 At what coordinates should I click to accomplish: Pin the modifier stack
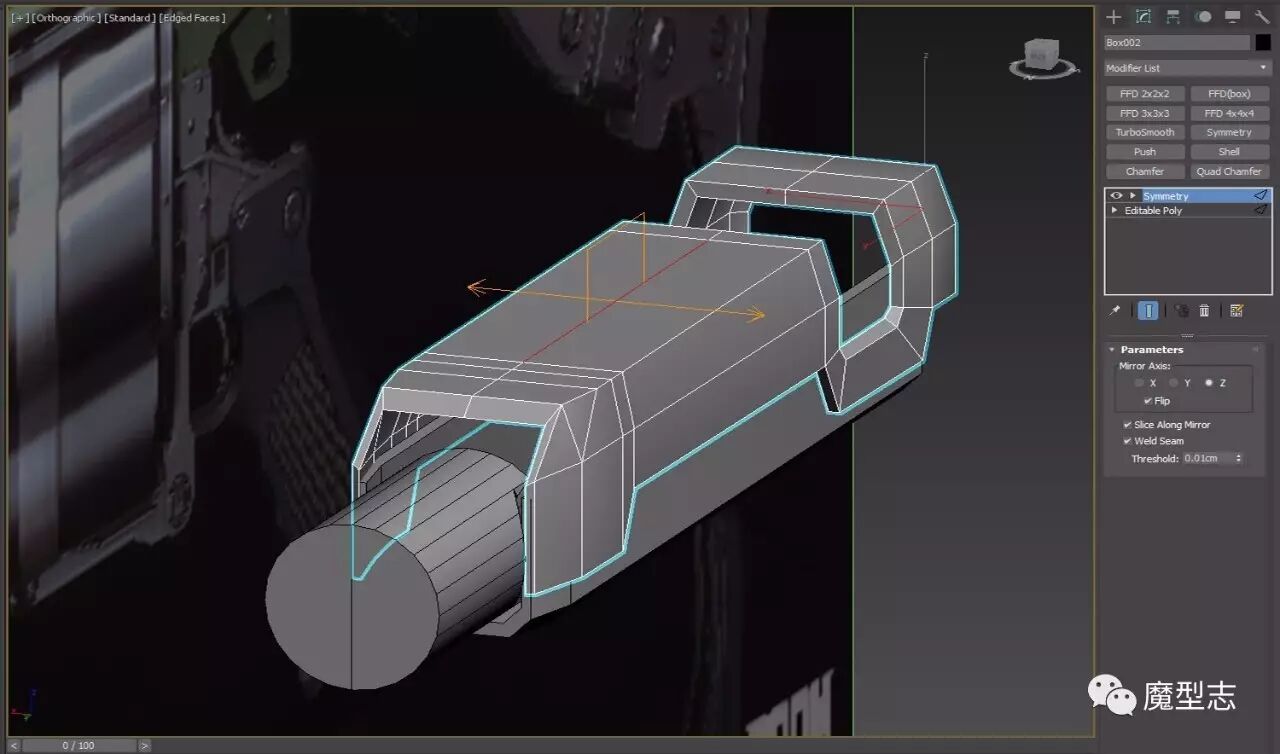(1115, 311)
